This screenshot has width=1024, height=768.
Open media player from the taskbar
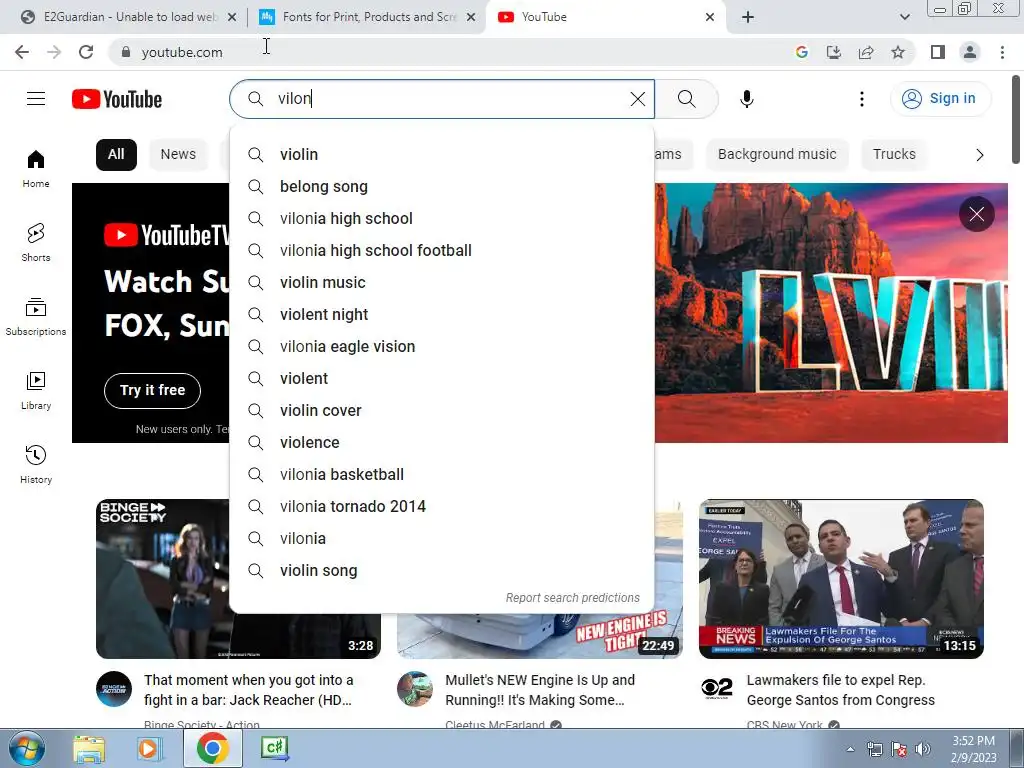[x=149, y=748]
